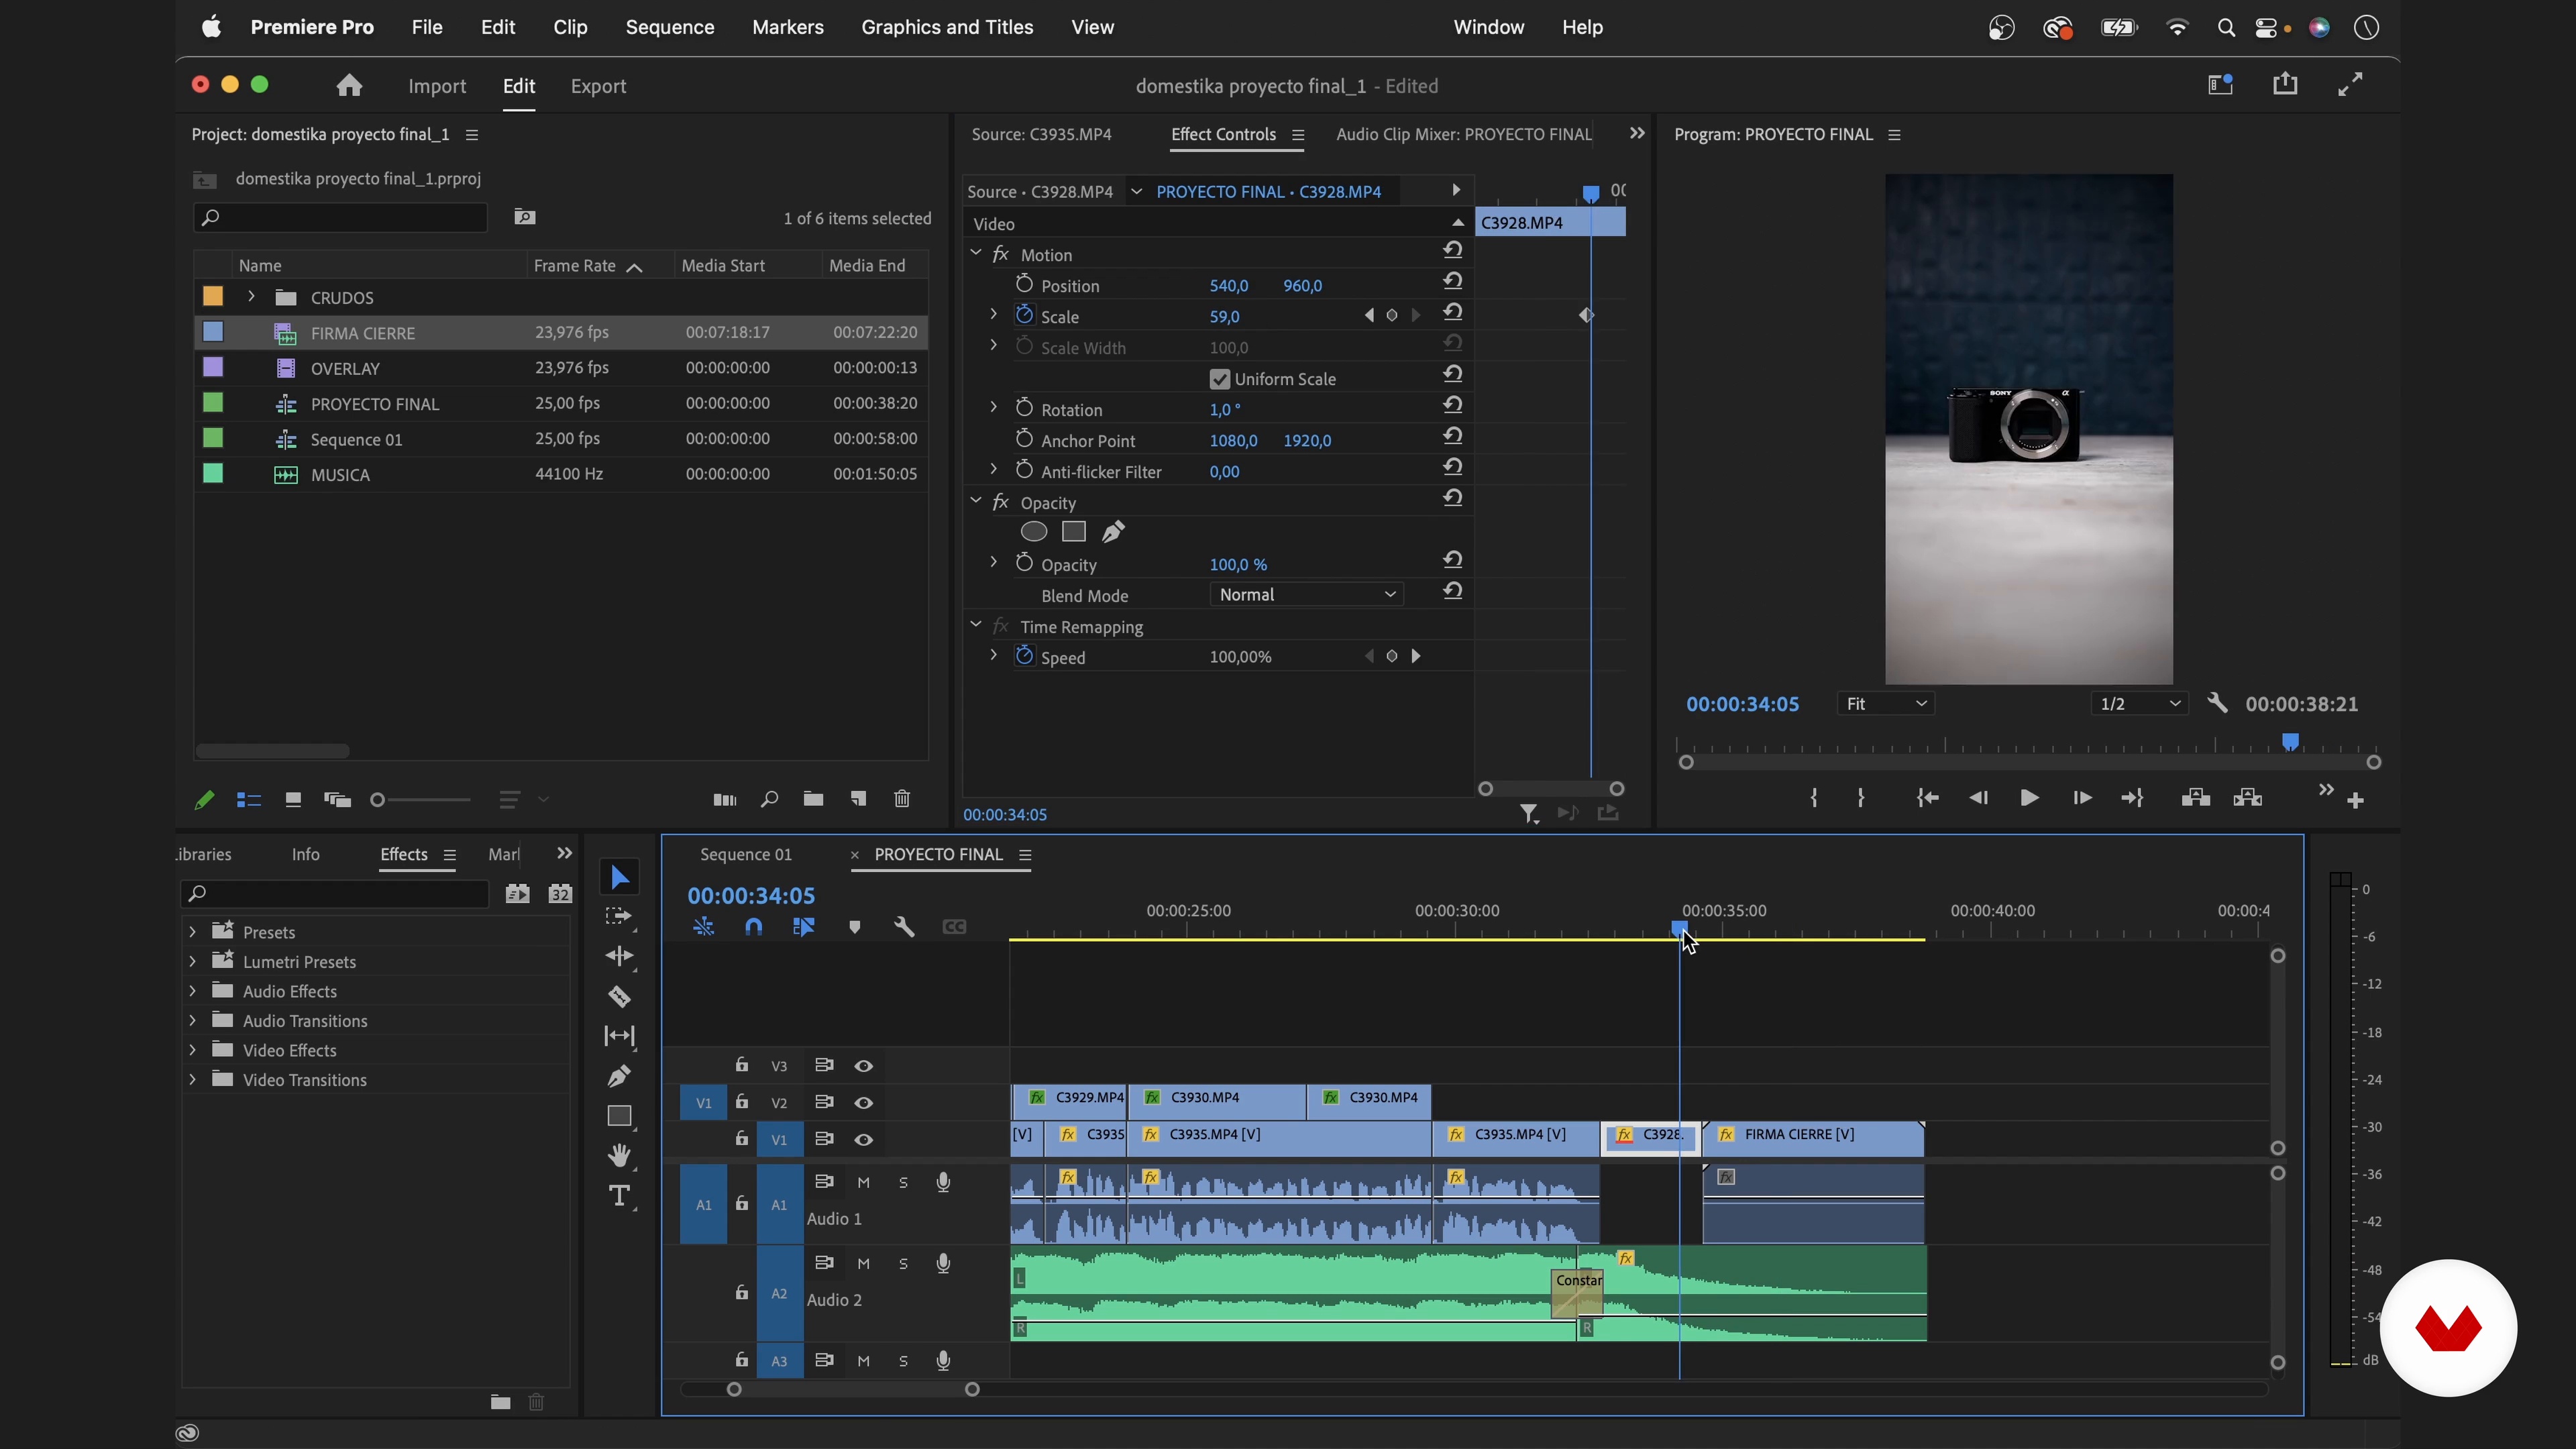Expand the CRUDOS bin
The height and width of the screenshot is (1449, 2576).
(x=252, y=297)
